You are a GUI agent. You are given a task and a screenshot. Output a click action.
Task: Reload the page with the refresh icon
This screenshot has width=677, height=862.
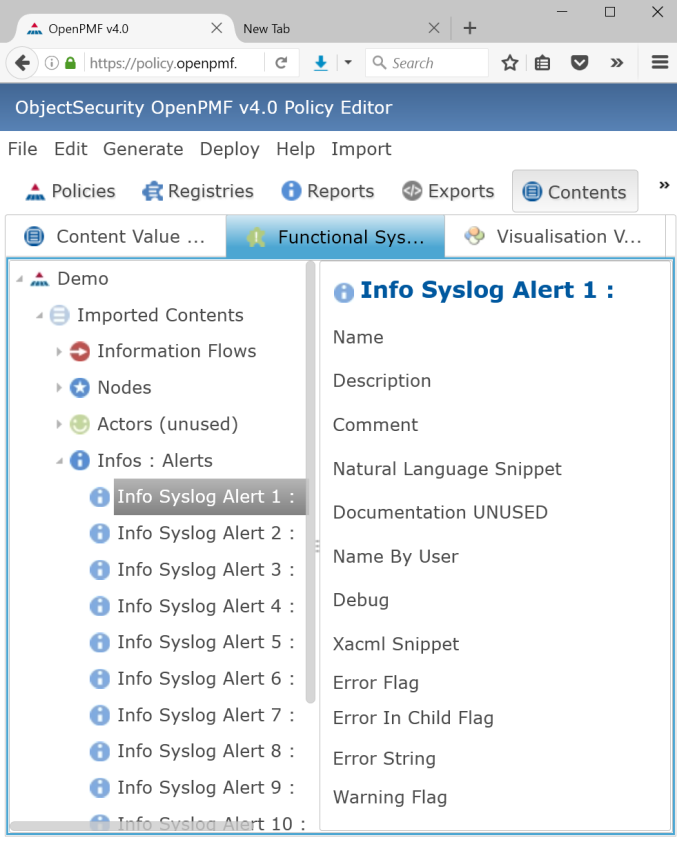click(x=281, y=63)
